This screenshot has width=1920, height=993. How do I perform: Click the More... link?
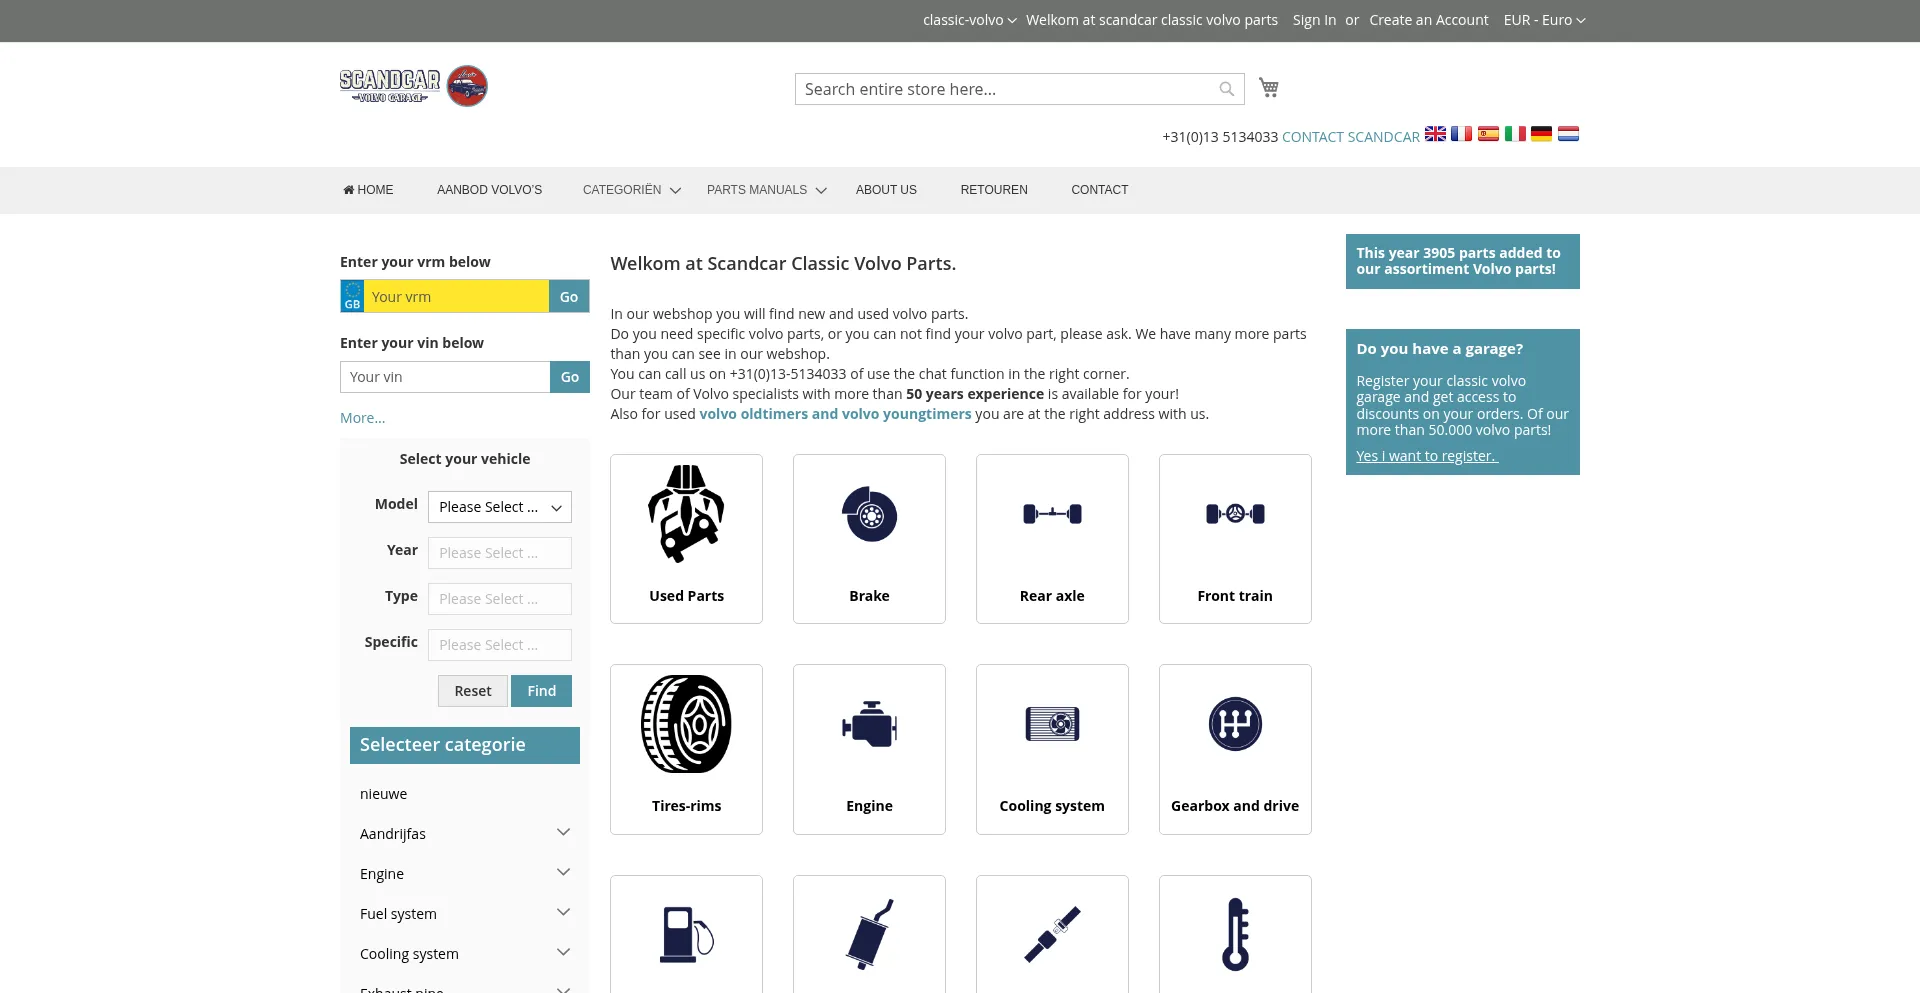point(362,418)
